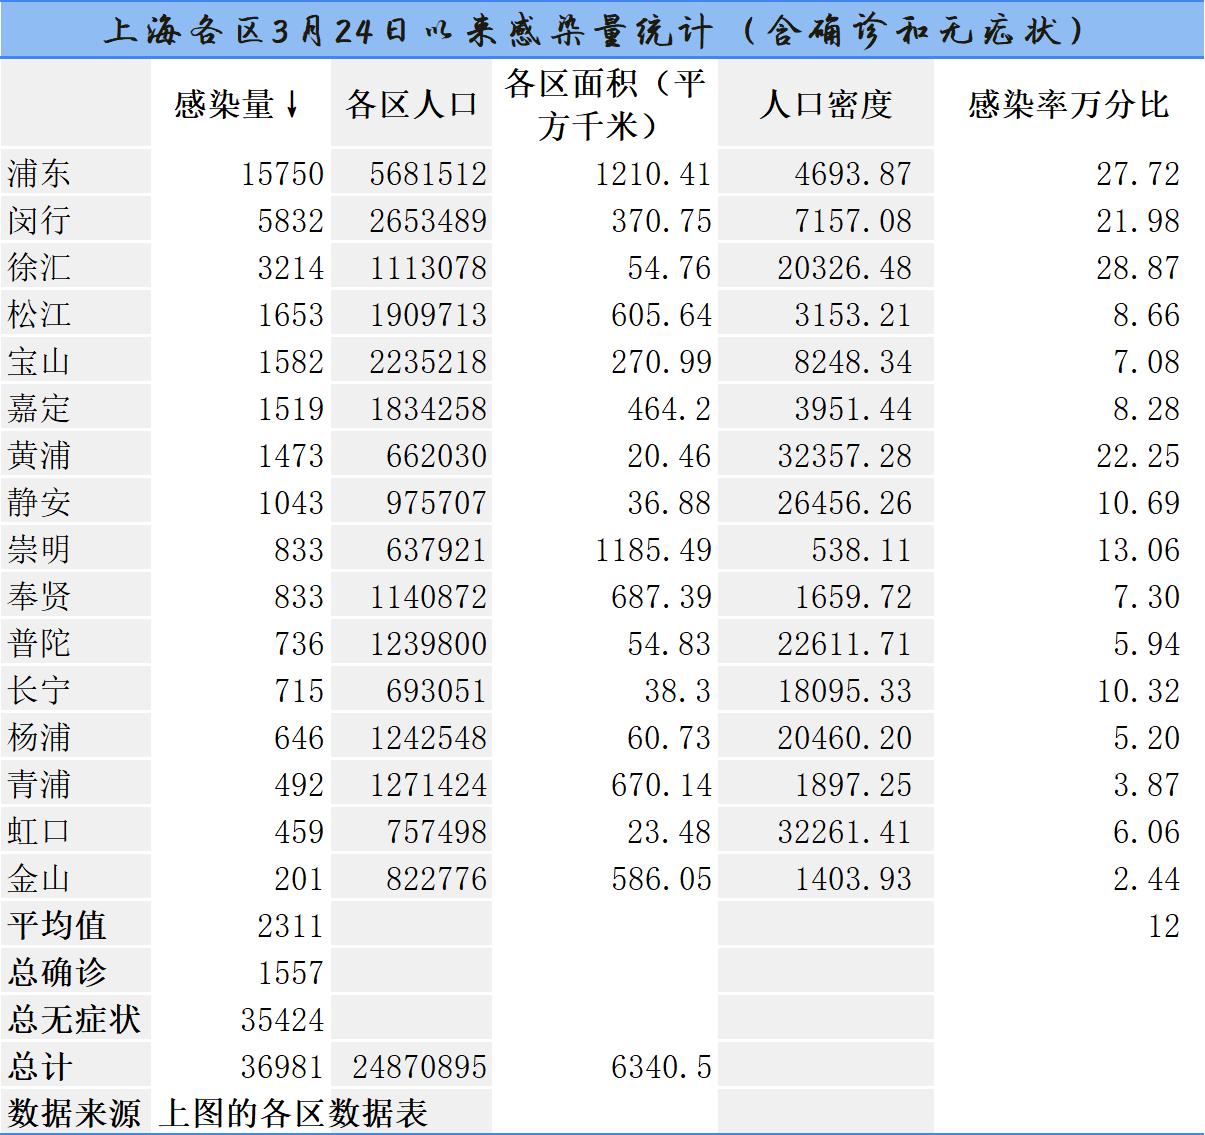This screenshot has height=1135, width=1205.
Task: Select the 总计 row label
Action: click(39, 1067)
